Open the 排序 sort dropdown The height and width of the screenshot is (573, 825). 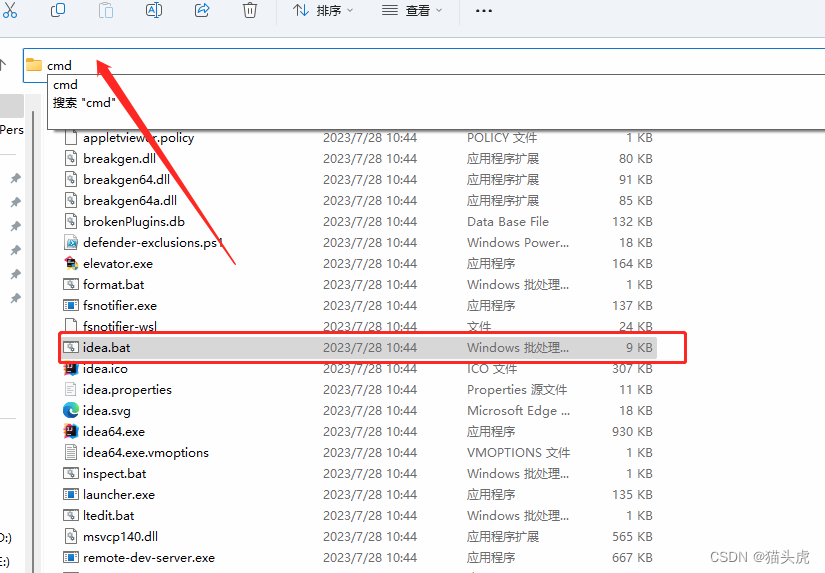pos(323,10)
